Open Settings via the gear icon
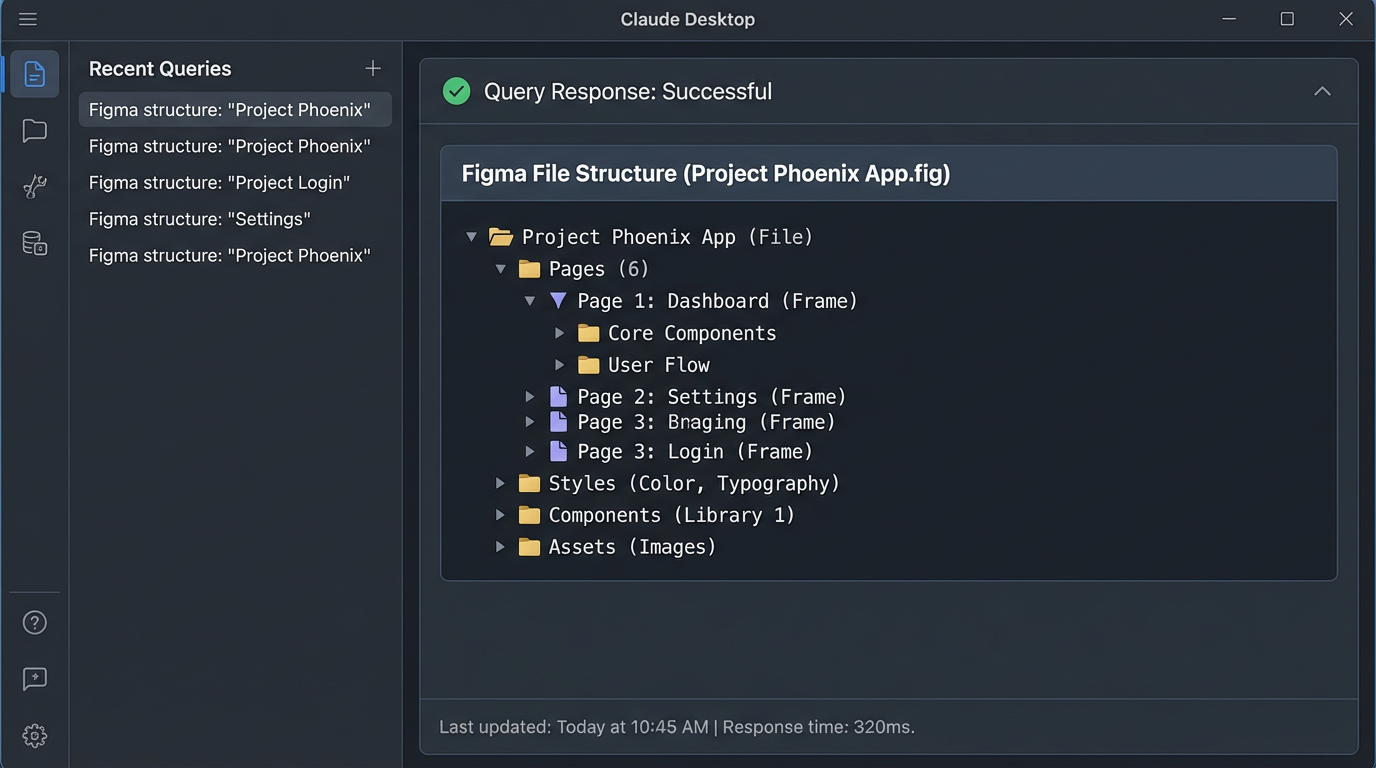This screenshot has height=768, width=1376. (x=34, y=735)
